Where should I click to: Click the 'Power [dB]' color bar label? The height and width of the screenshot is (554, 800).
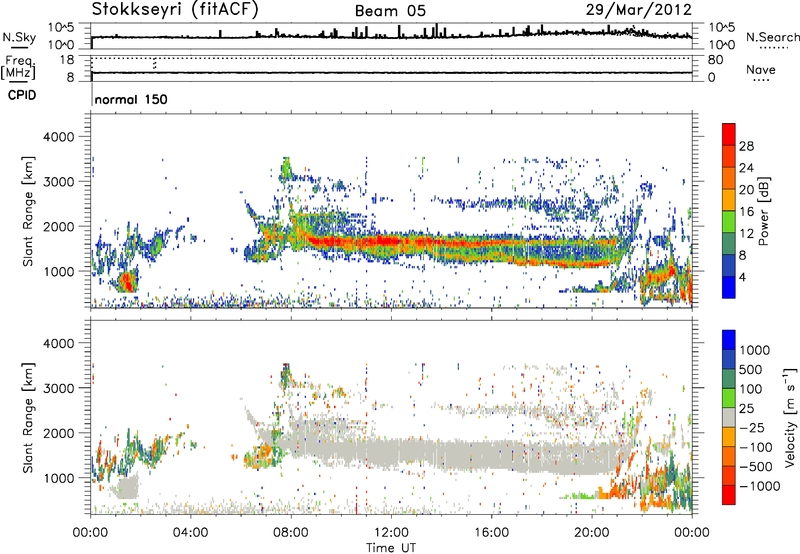763,211
